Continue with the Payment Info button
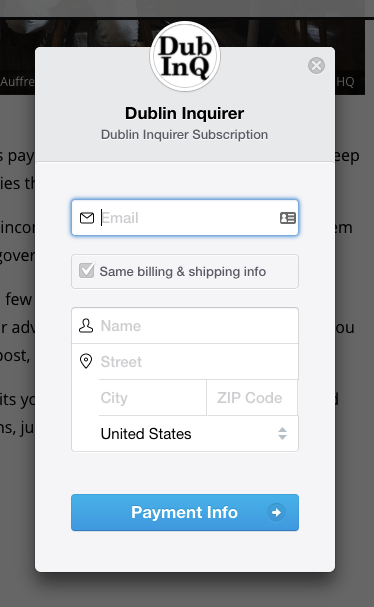Image resolution: width=374 pixels, height=607 pixels. pos(185,513)
